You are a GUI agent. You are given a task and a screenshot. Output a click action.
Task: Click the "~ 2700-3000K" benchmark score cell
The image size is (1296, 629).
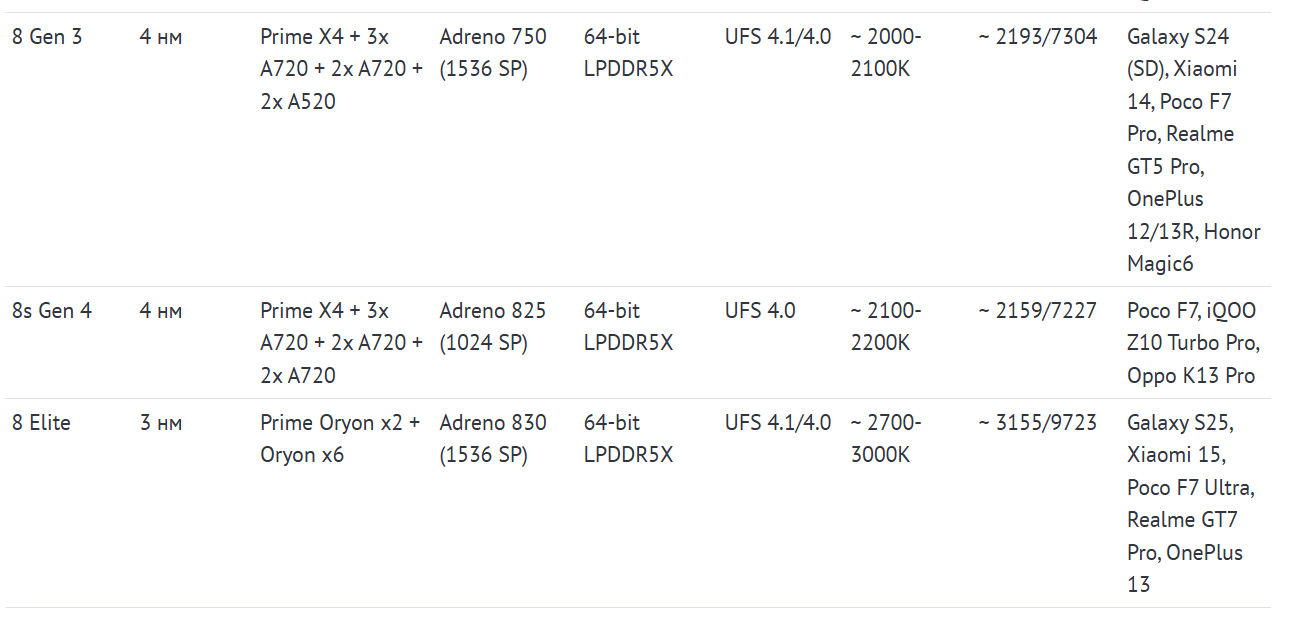[886, 439]
